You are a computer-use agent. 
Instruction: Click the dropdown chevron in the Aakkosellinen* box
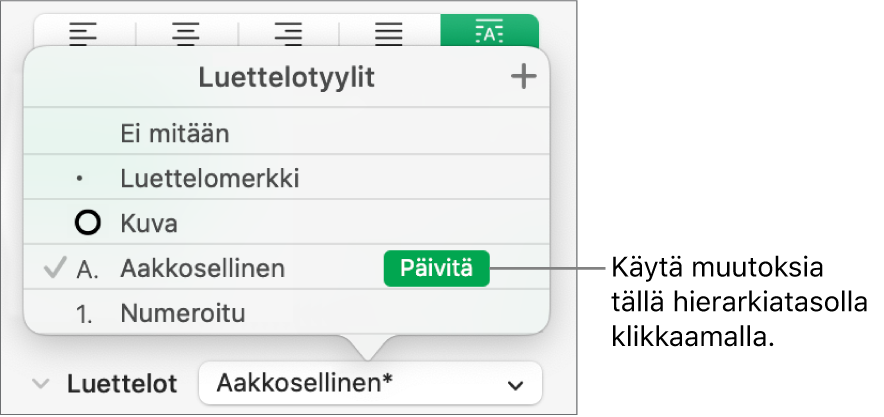(x=516, y=385)
